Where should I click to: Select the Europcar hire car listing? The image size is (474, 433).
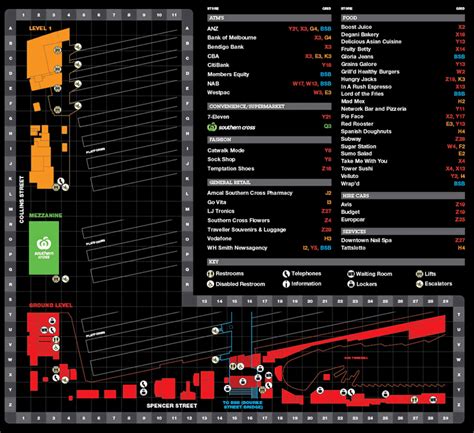pyautogui.click(x=403, y=220)
